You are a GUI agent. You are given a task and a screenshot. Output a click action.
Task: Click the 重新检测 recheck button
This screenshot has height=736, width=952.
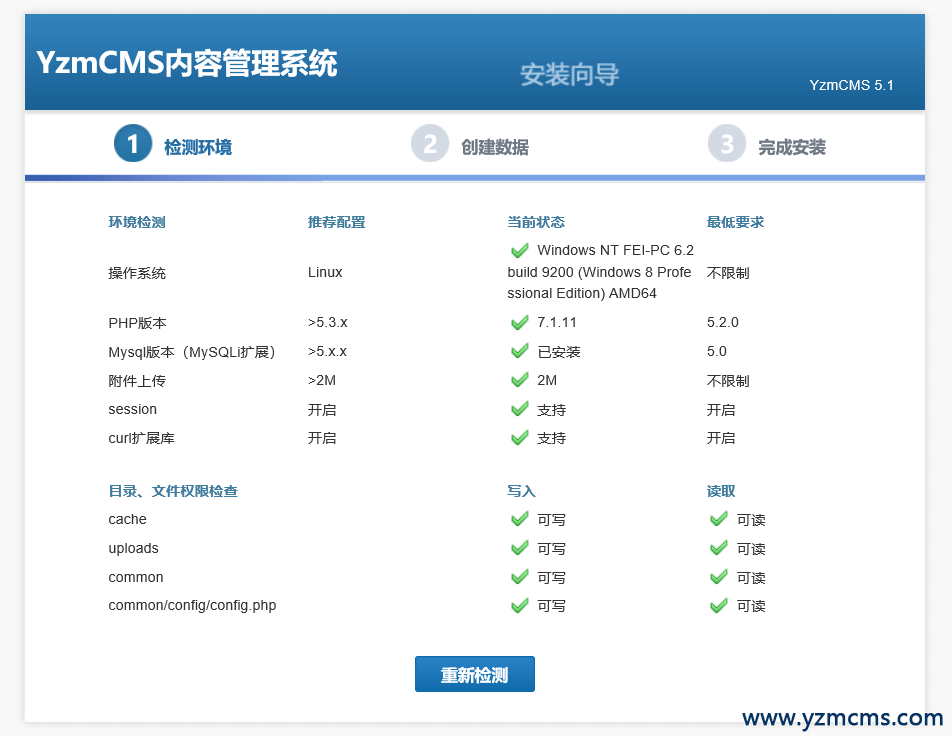(x=475, y=674)
